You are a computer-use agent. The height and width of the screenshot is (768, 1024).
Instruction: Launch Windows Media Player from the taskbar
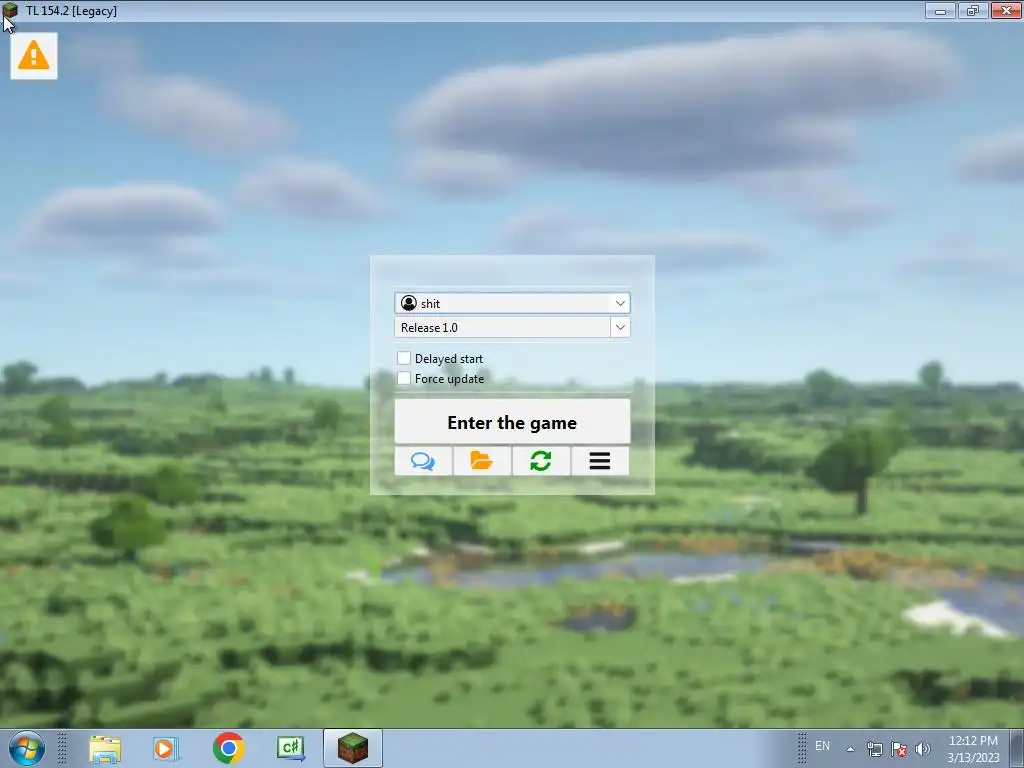point(166,748)
